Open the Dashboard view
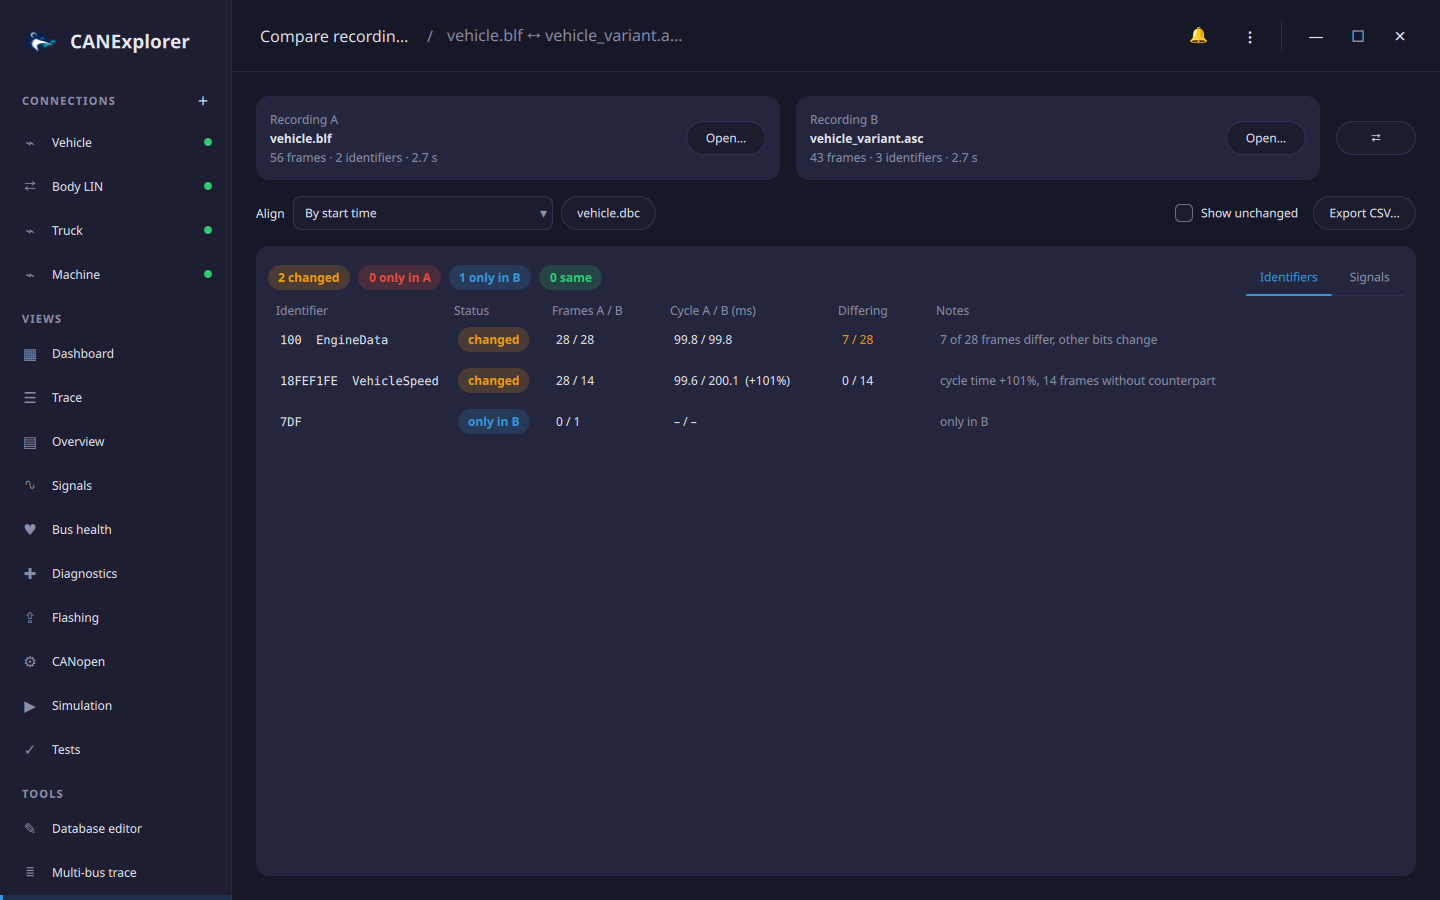The width and height of the screenshot is (1440, 900). click(116, 354)
